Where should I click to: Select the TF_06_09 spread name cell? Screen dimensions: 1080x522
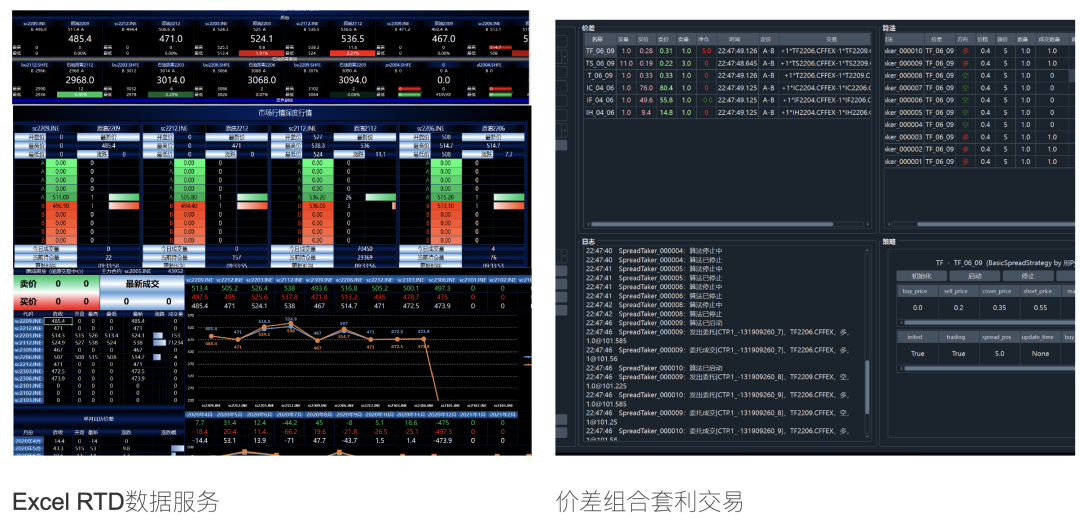(600, 51)
